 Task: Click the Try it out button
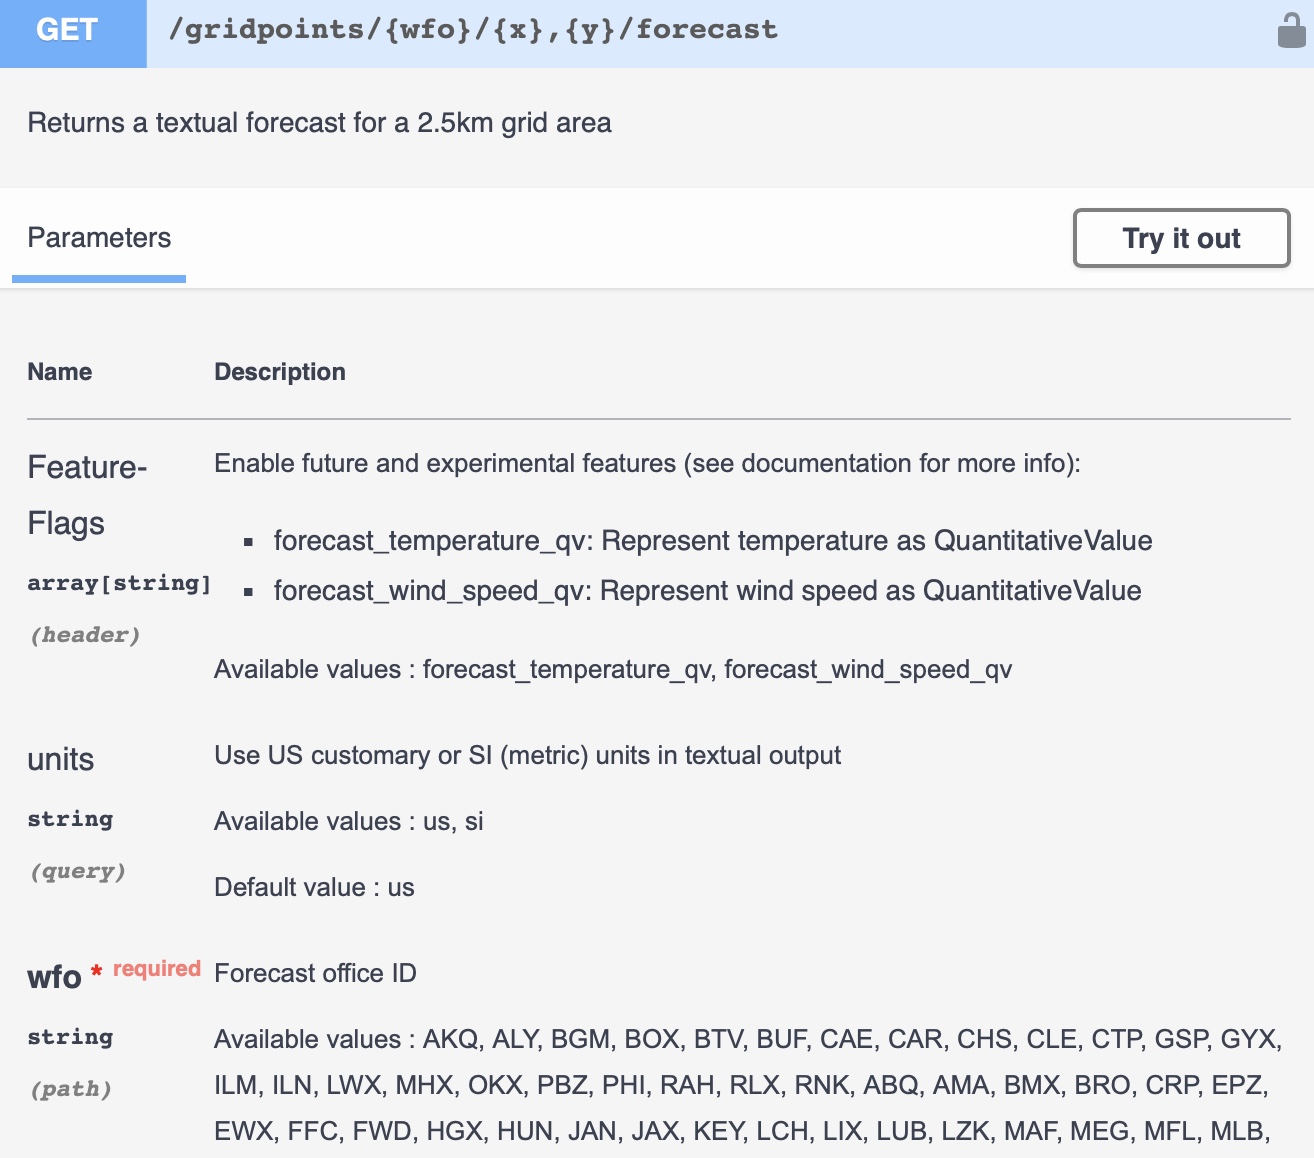[x=1181, y=238]
